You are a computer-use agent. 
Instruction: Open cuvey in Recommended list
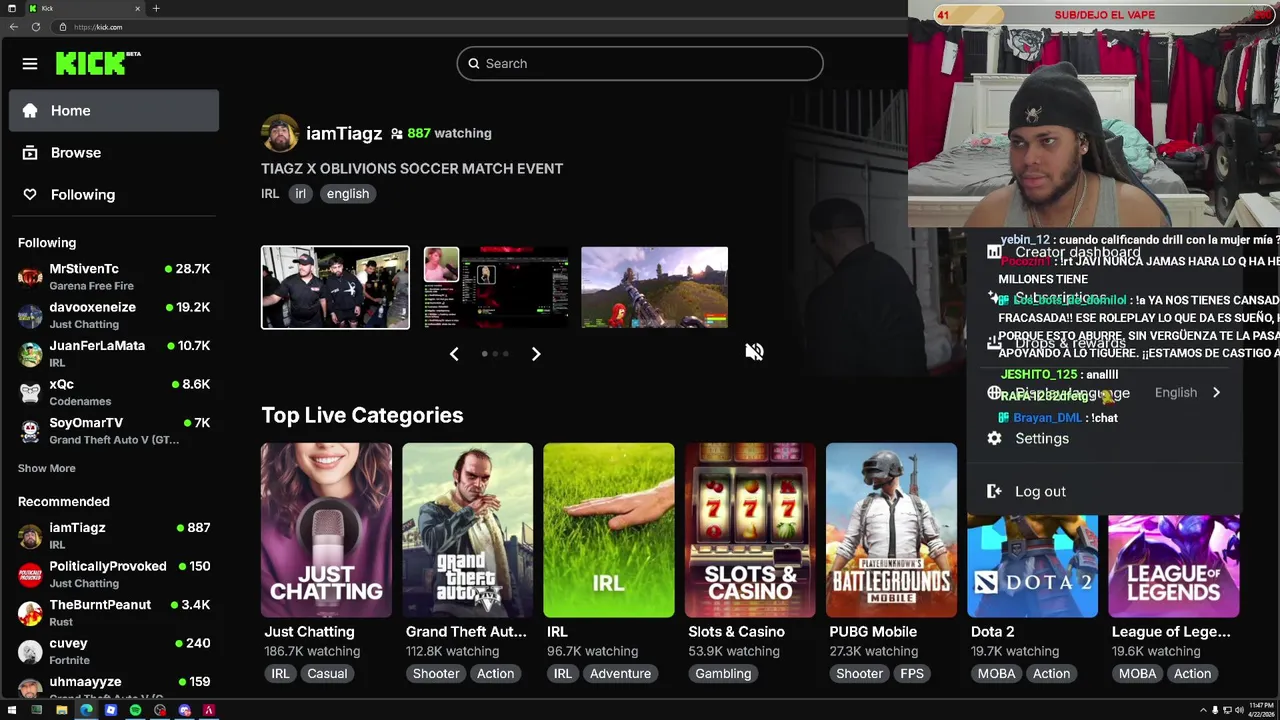pos(114,651)
